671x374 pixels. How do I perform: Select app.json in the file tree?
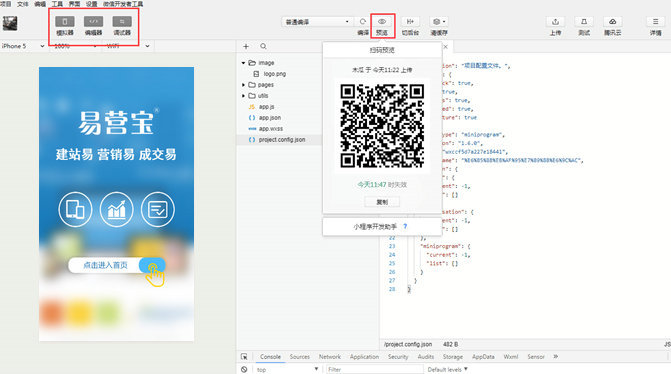point(270,118)
